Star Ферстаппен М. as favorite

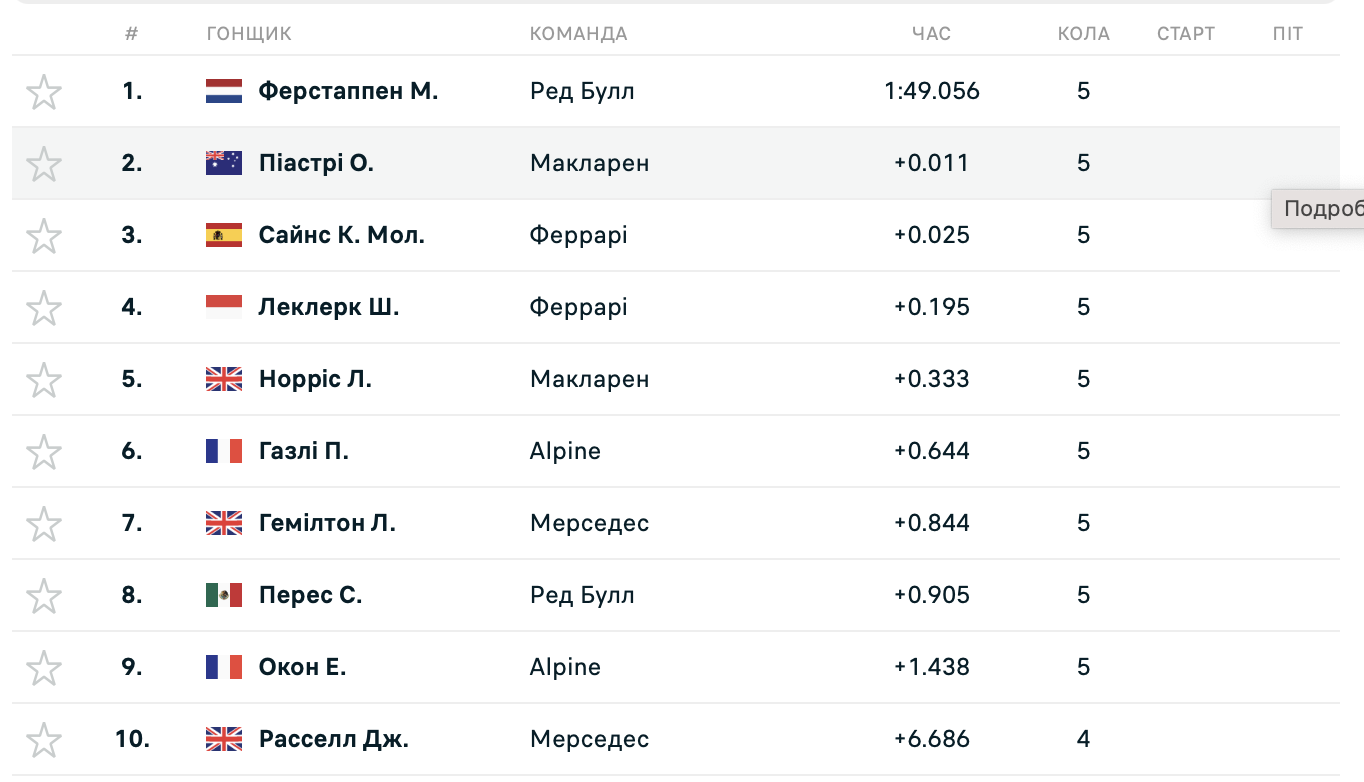(44, 92)
